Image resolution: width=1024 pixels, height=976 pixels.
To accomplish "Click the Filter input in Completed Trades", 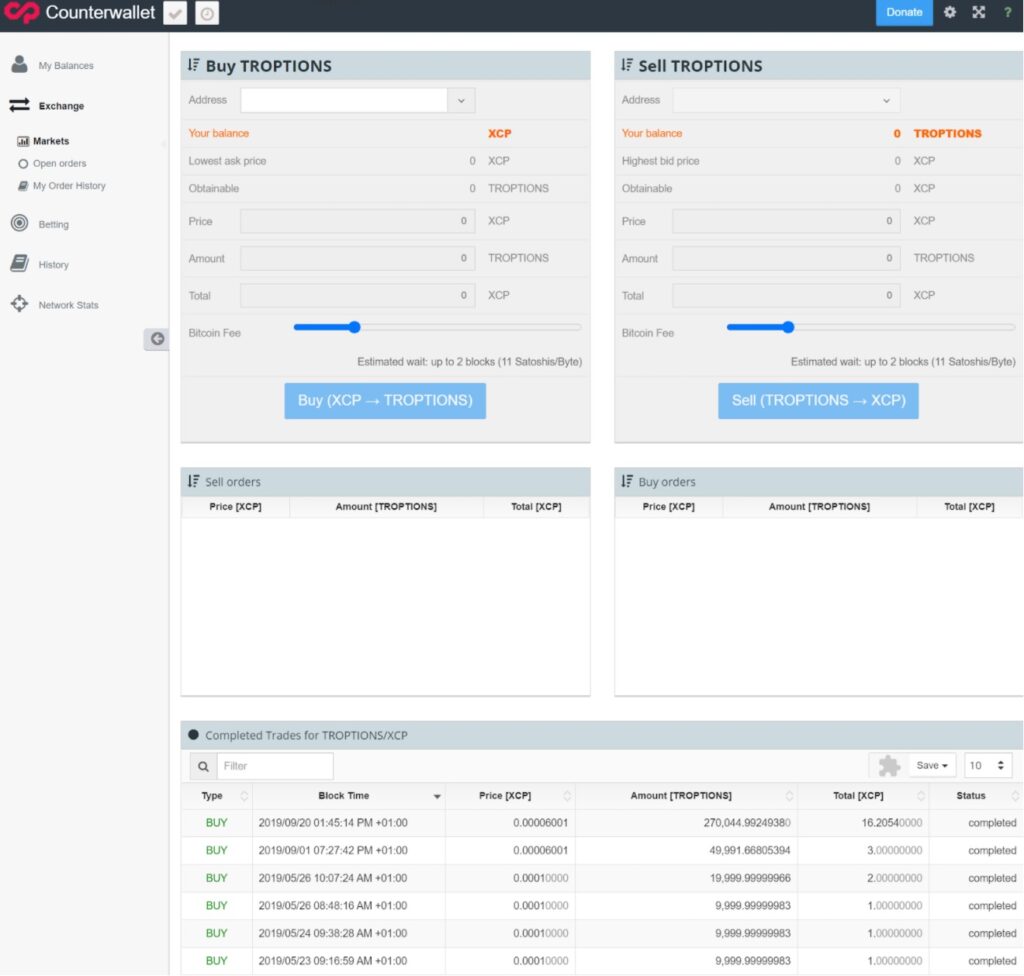I will point(275,766).
